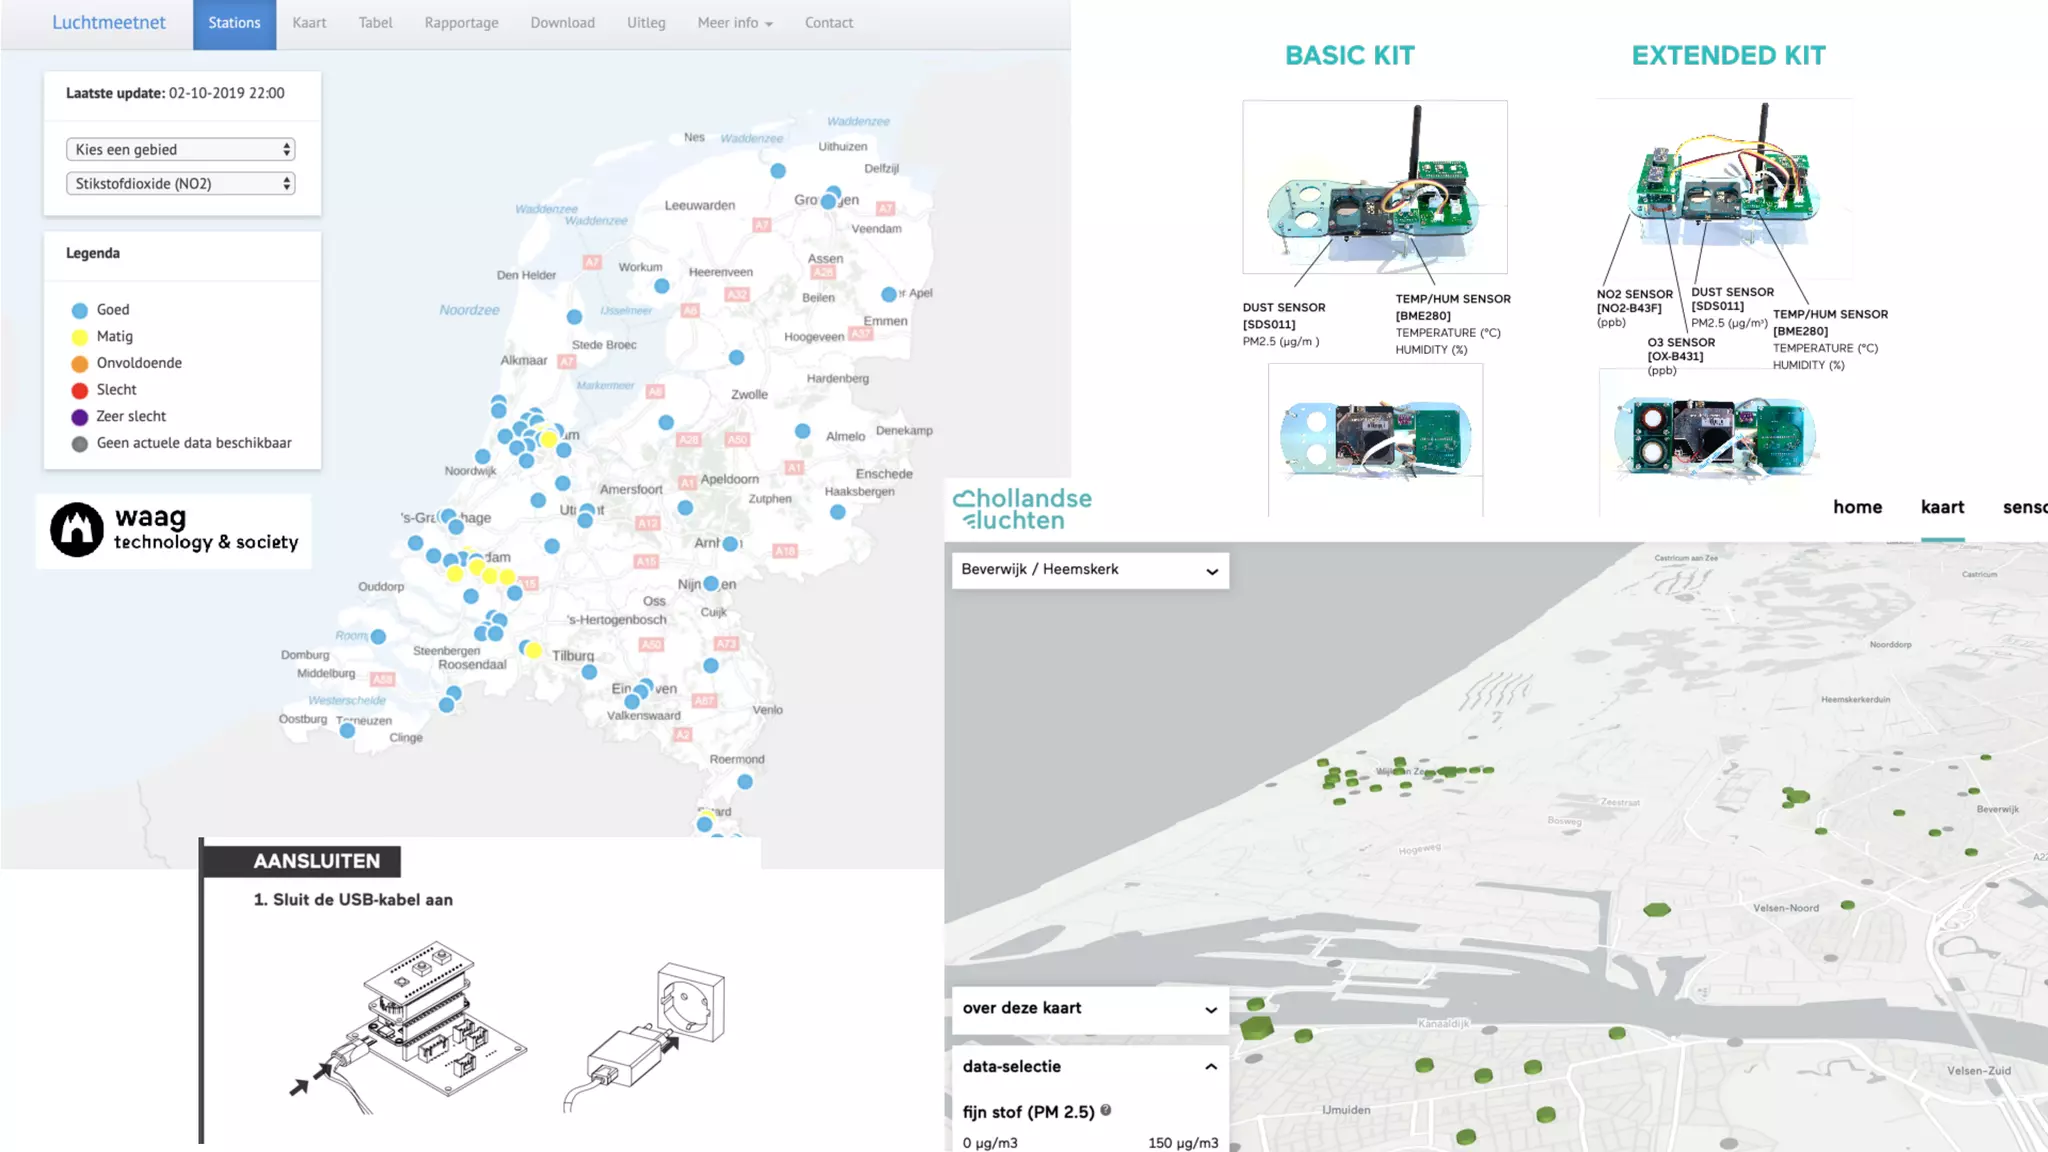
Task: Click the blue station marker at Nijmegen
Action: click(711, 583)
